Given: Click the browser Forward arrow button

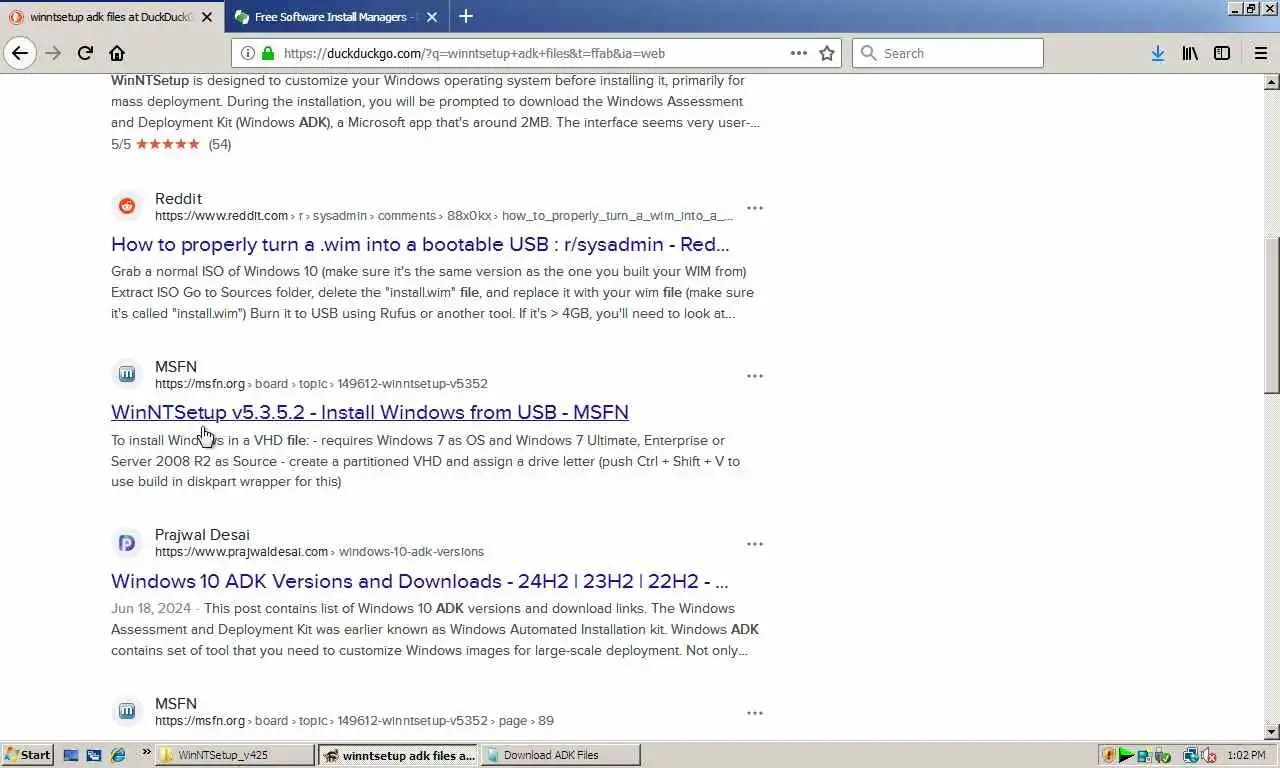Looking at the screenshot, I should (53, 53).
